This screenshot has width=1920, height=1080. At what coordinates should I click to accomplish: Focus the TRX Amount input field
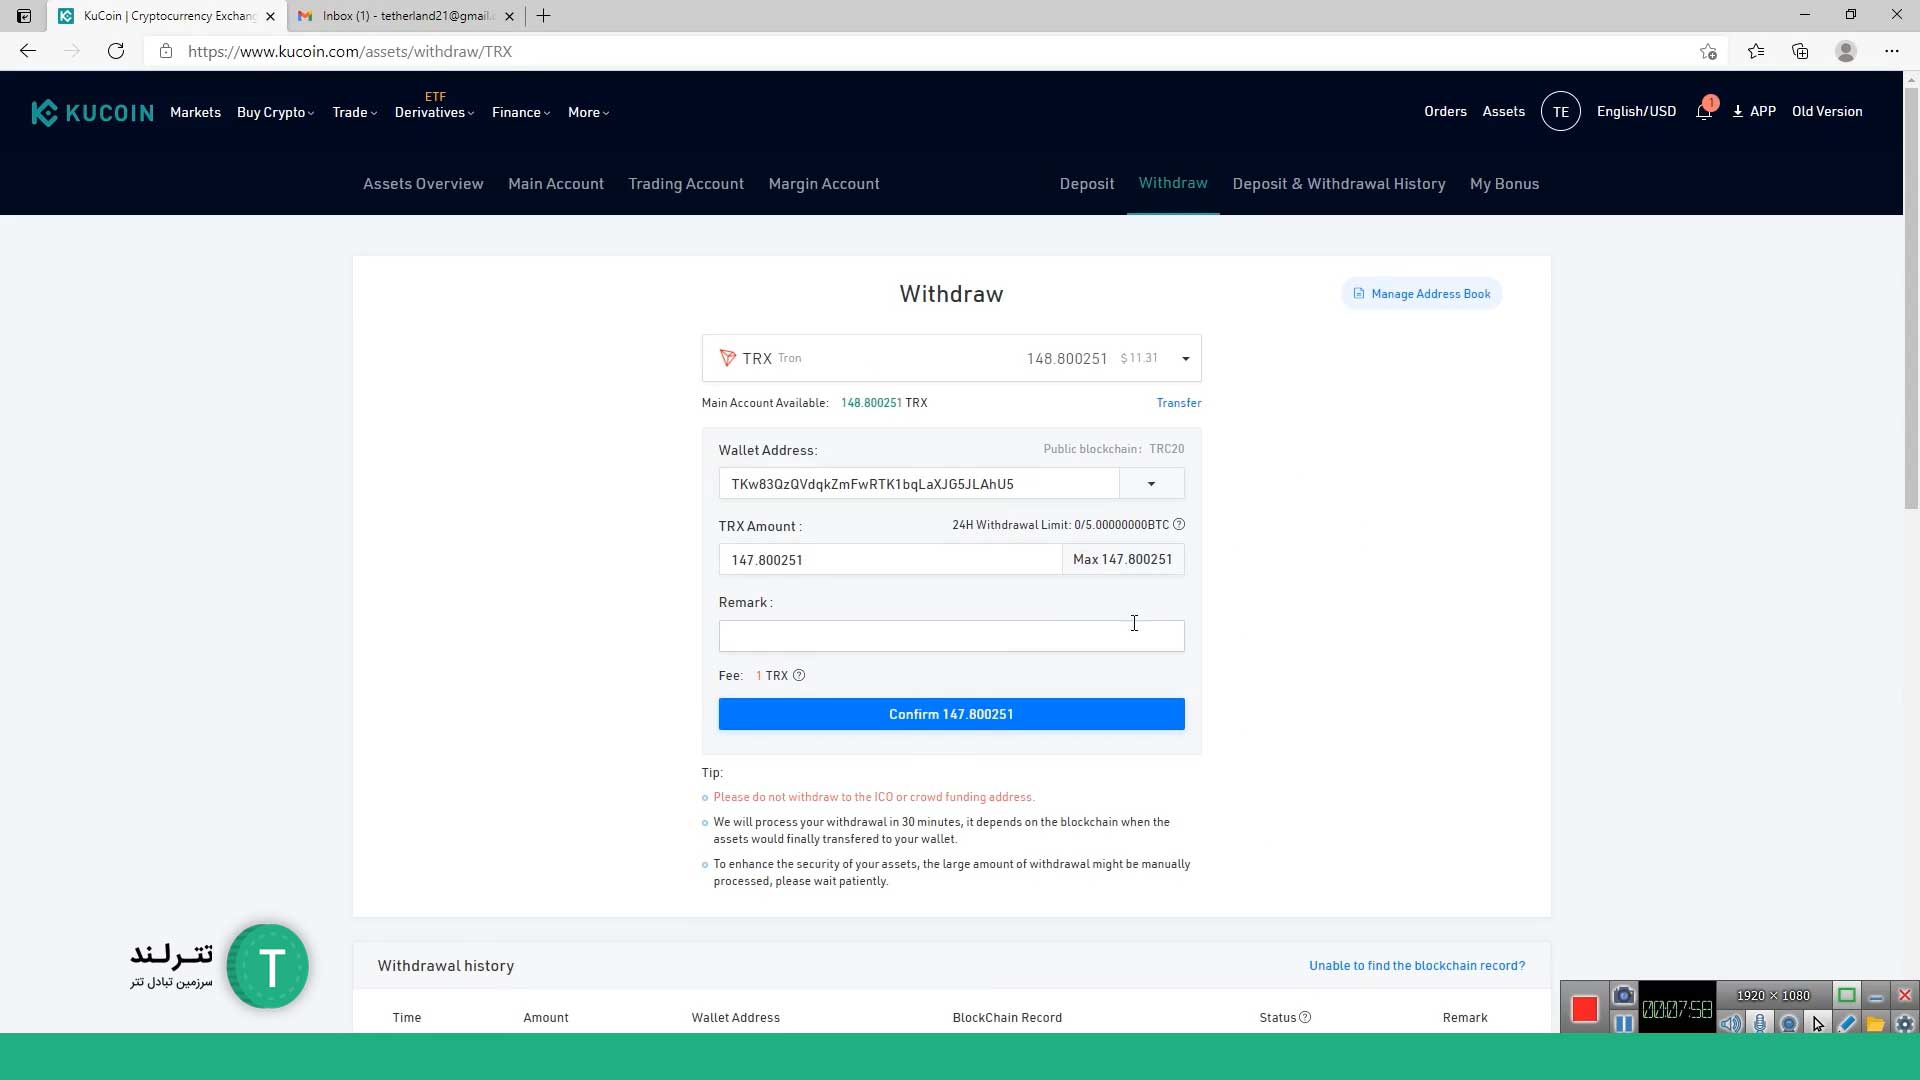pyautogui.click(x=890, y=560)
